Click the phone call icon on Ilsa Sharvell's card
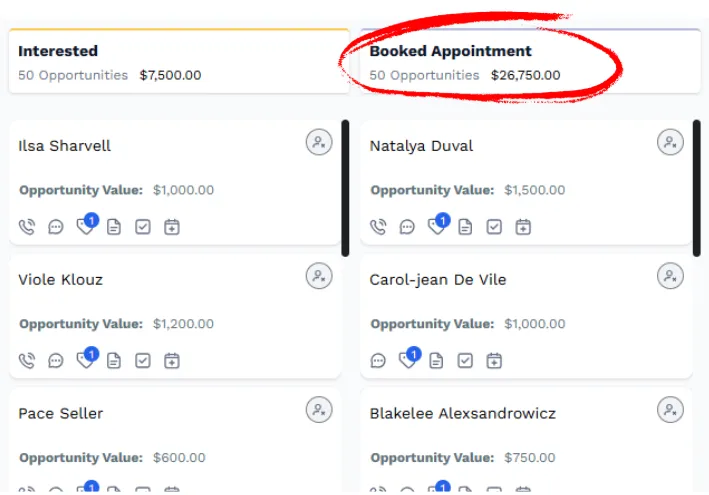709x495 pixels. [x=27, y=226]
